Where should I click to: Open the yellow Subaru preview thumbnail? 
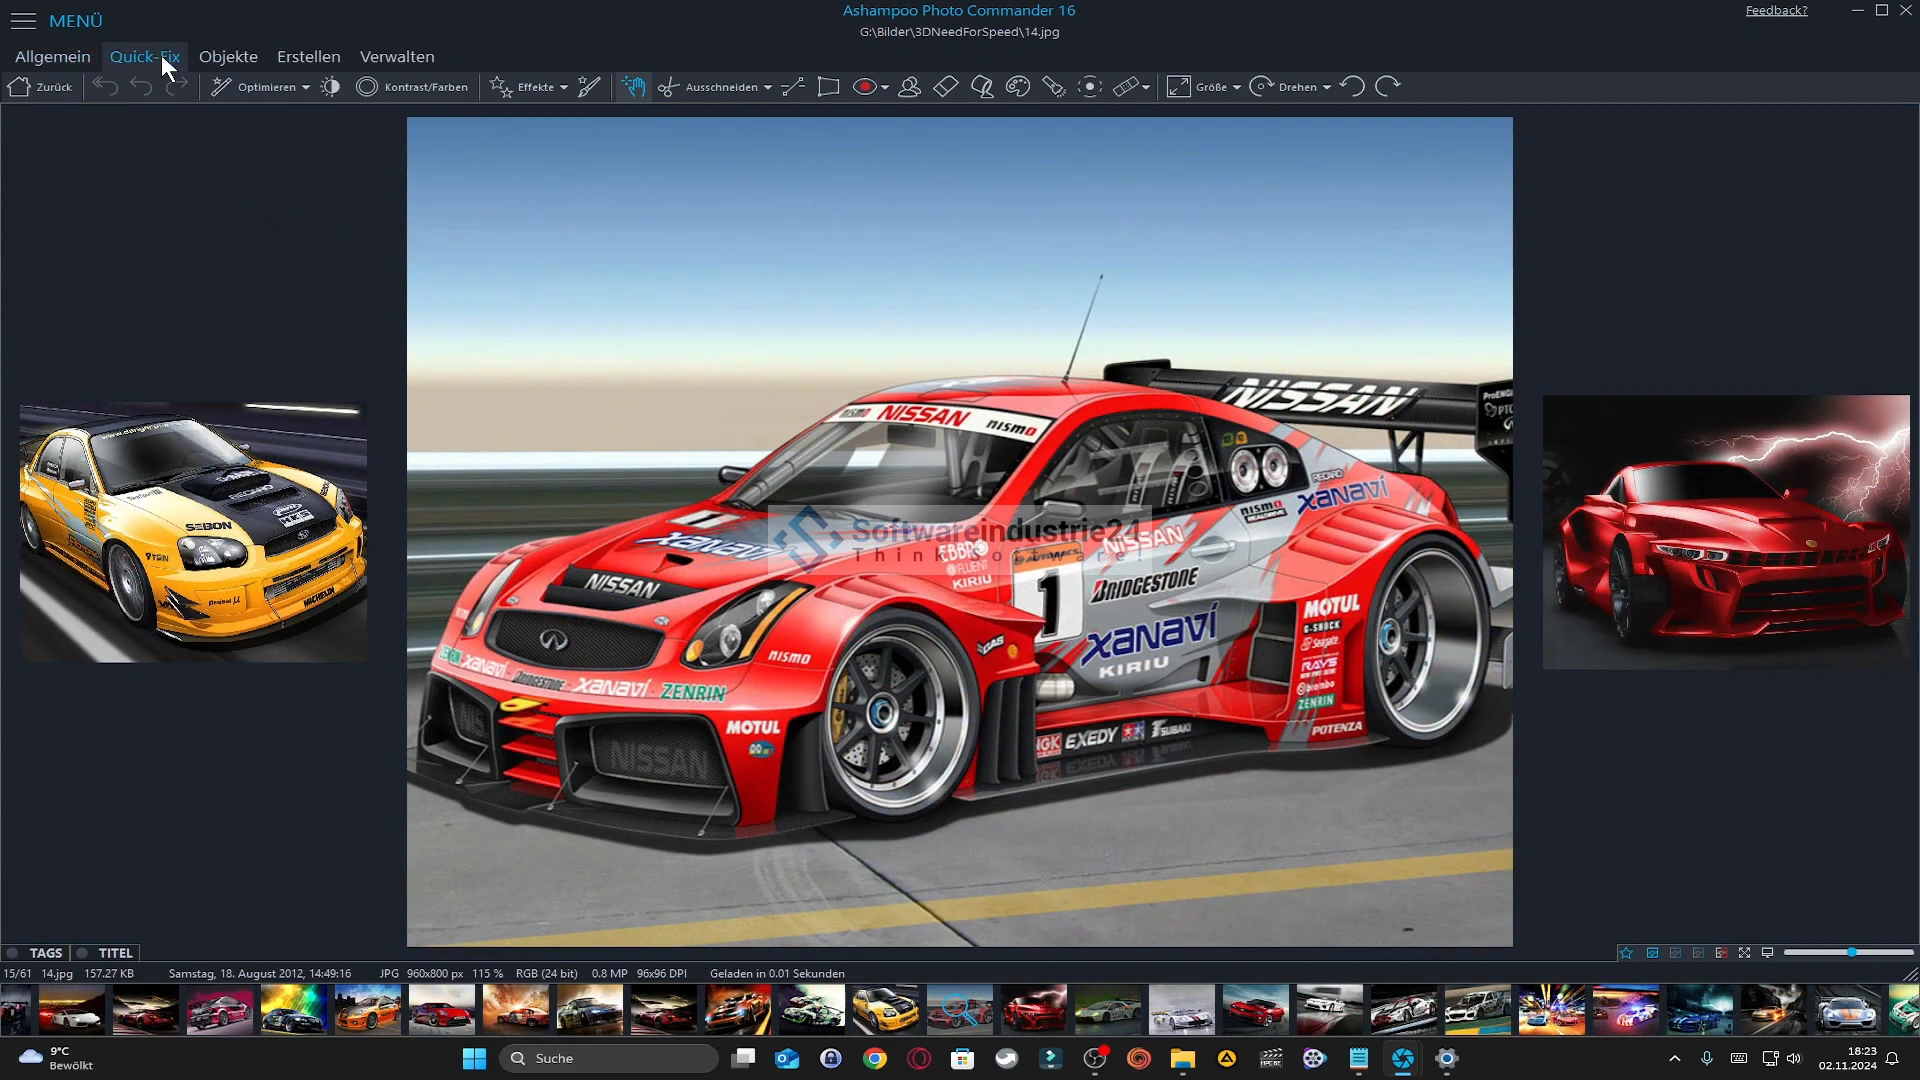pyautogui.click(x=193, y=532)
